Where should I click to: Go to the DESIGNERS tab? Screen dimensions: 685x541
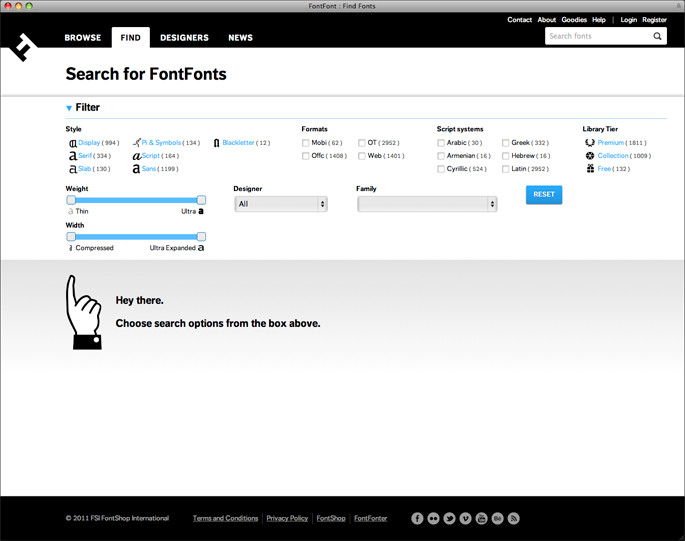pos(184,38)
